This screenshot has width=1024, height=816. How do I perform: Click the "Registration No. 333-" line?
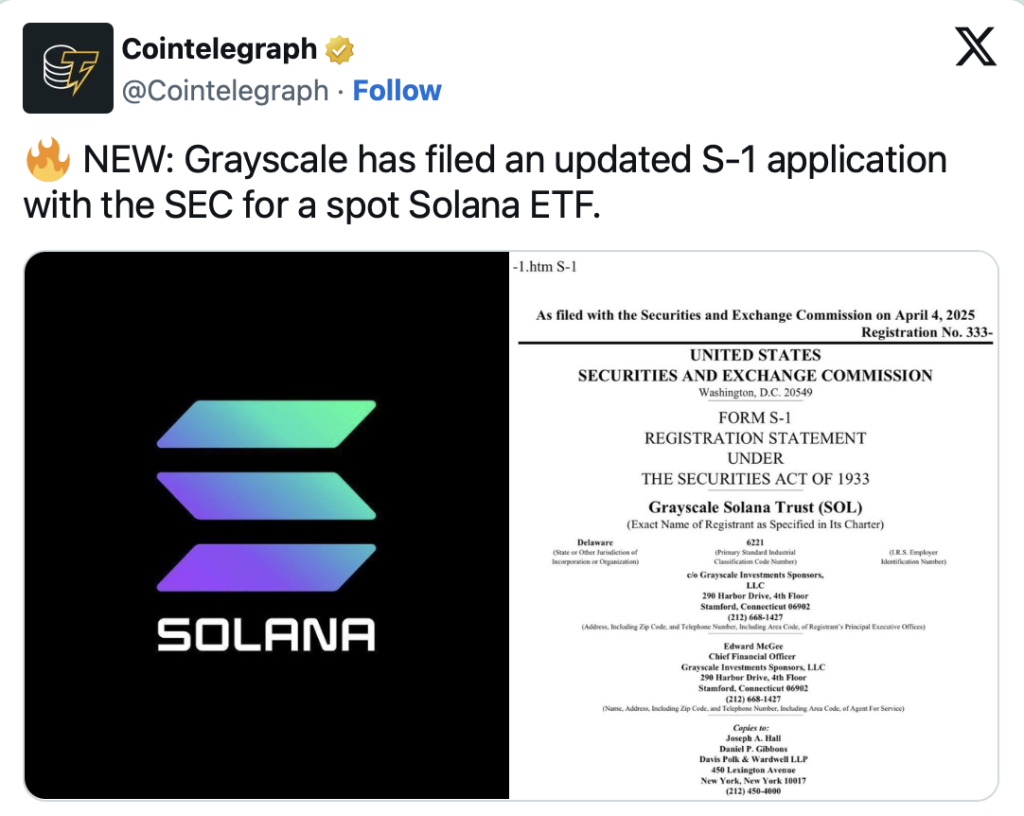[926, 331]
